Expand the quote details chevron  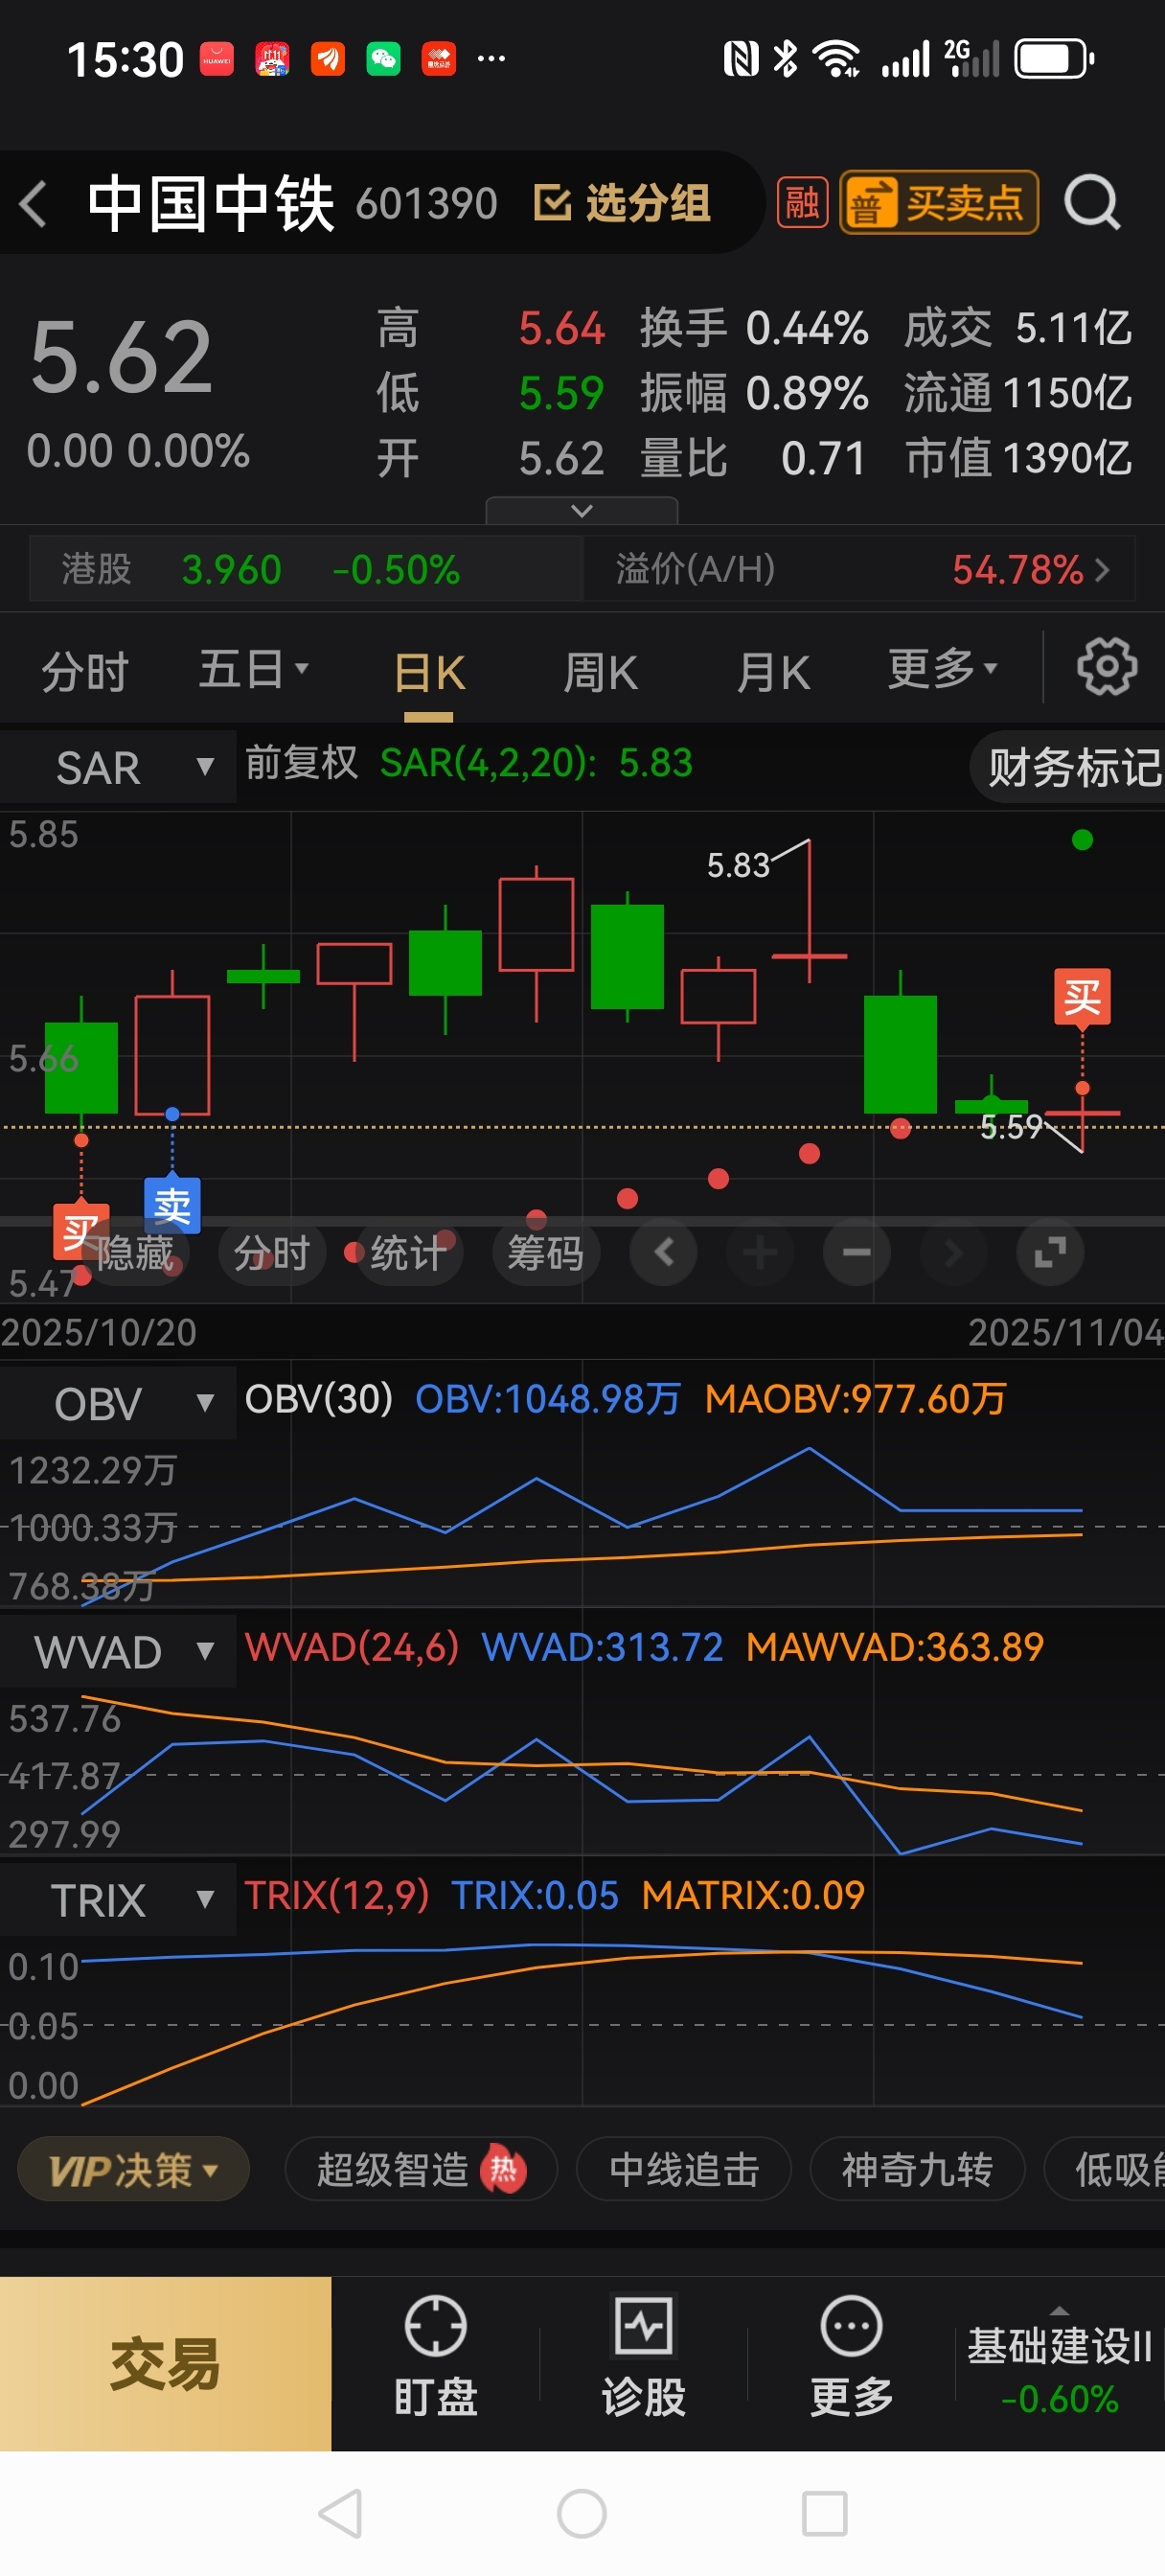[x=582, y=511]
